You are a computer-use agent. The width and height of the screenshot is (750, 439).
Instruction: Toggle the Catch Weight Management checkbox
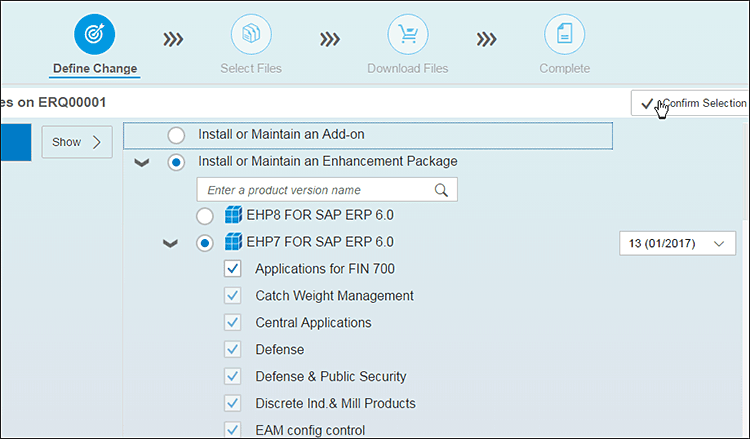pyautogui.click(x=233, y=296)
